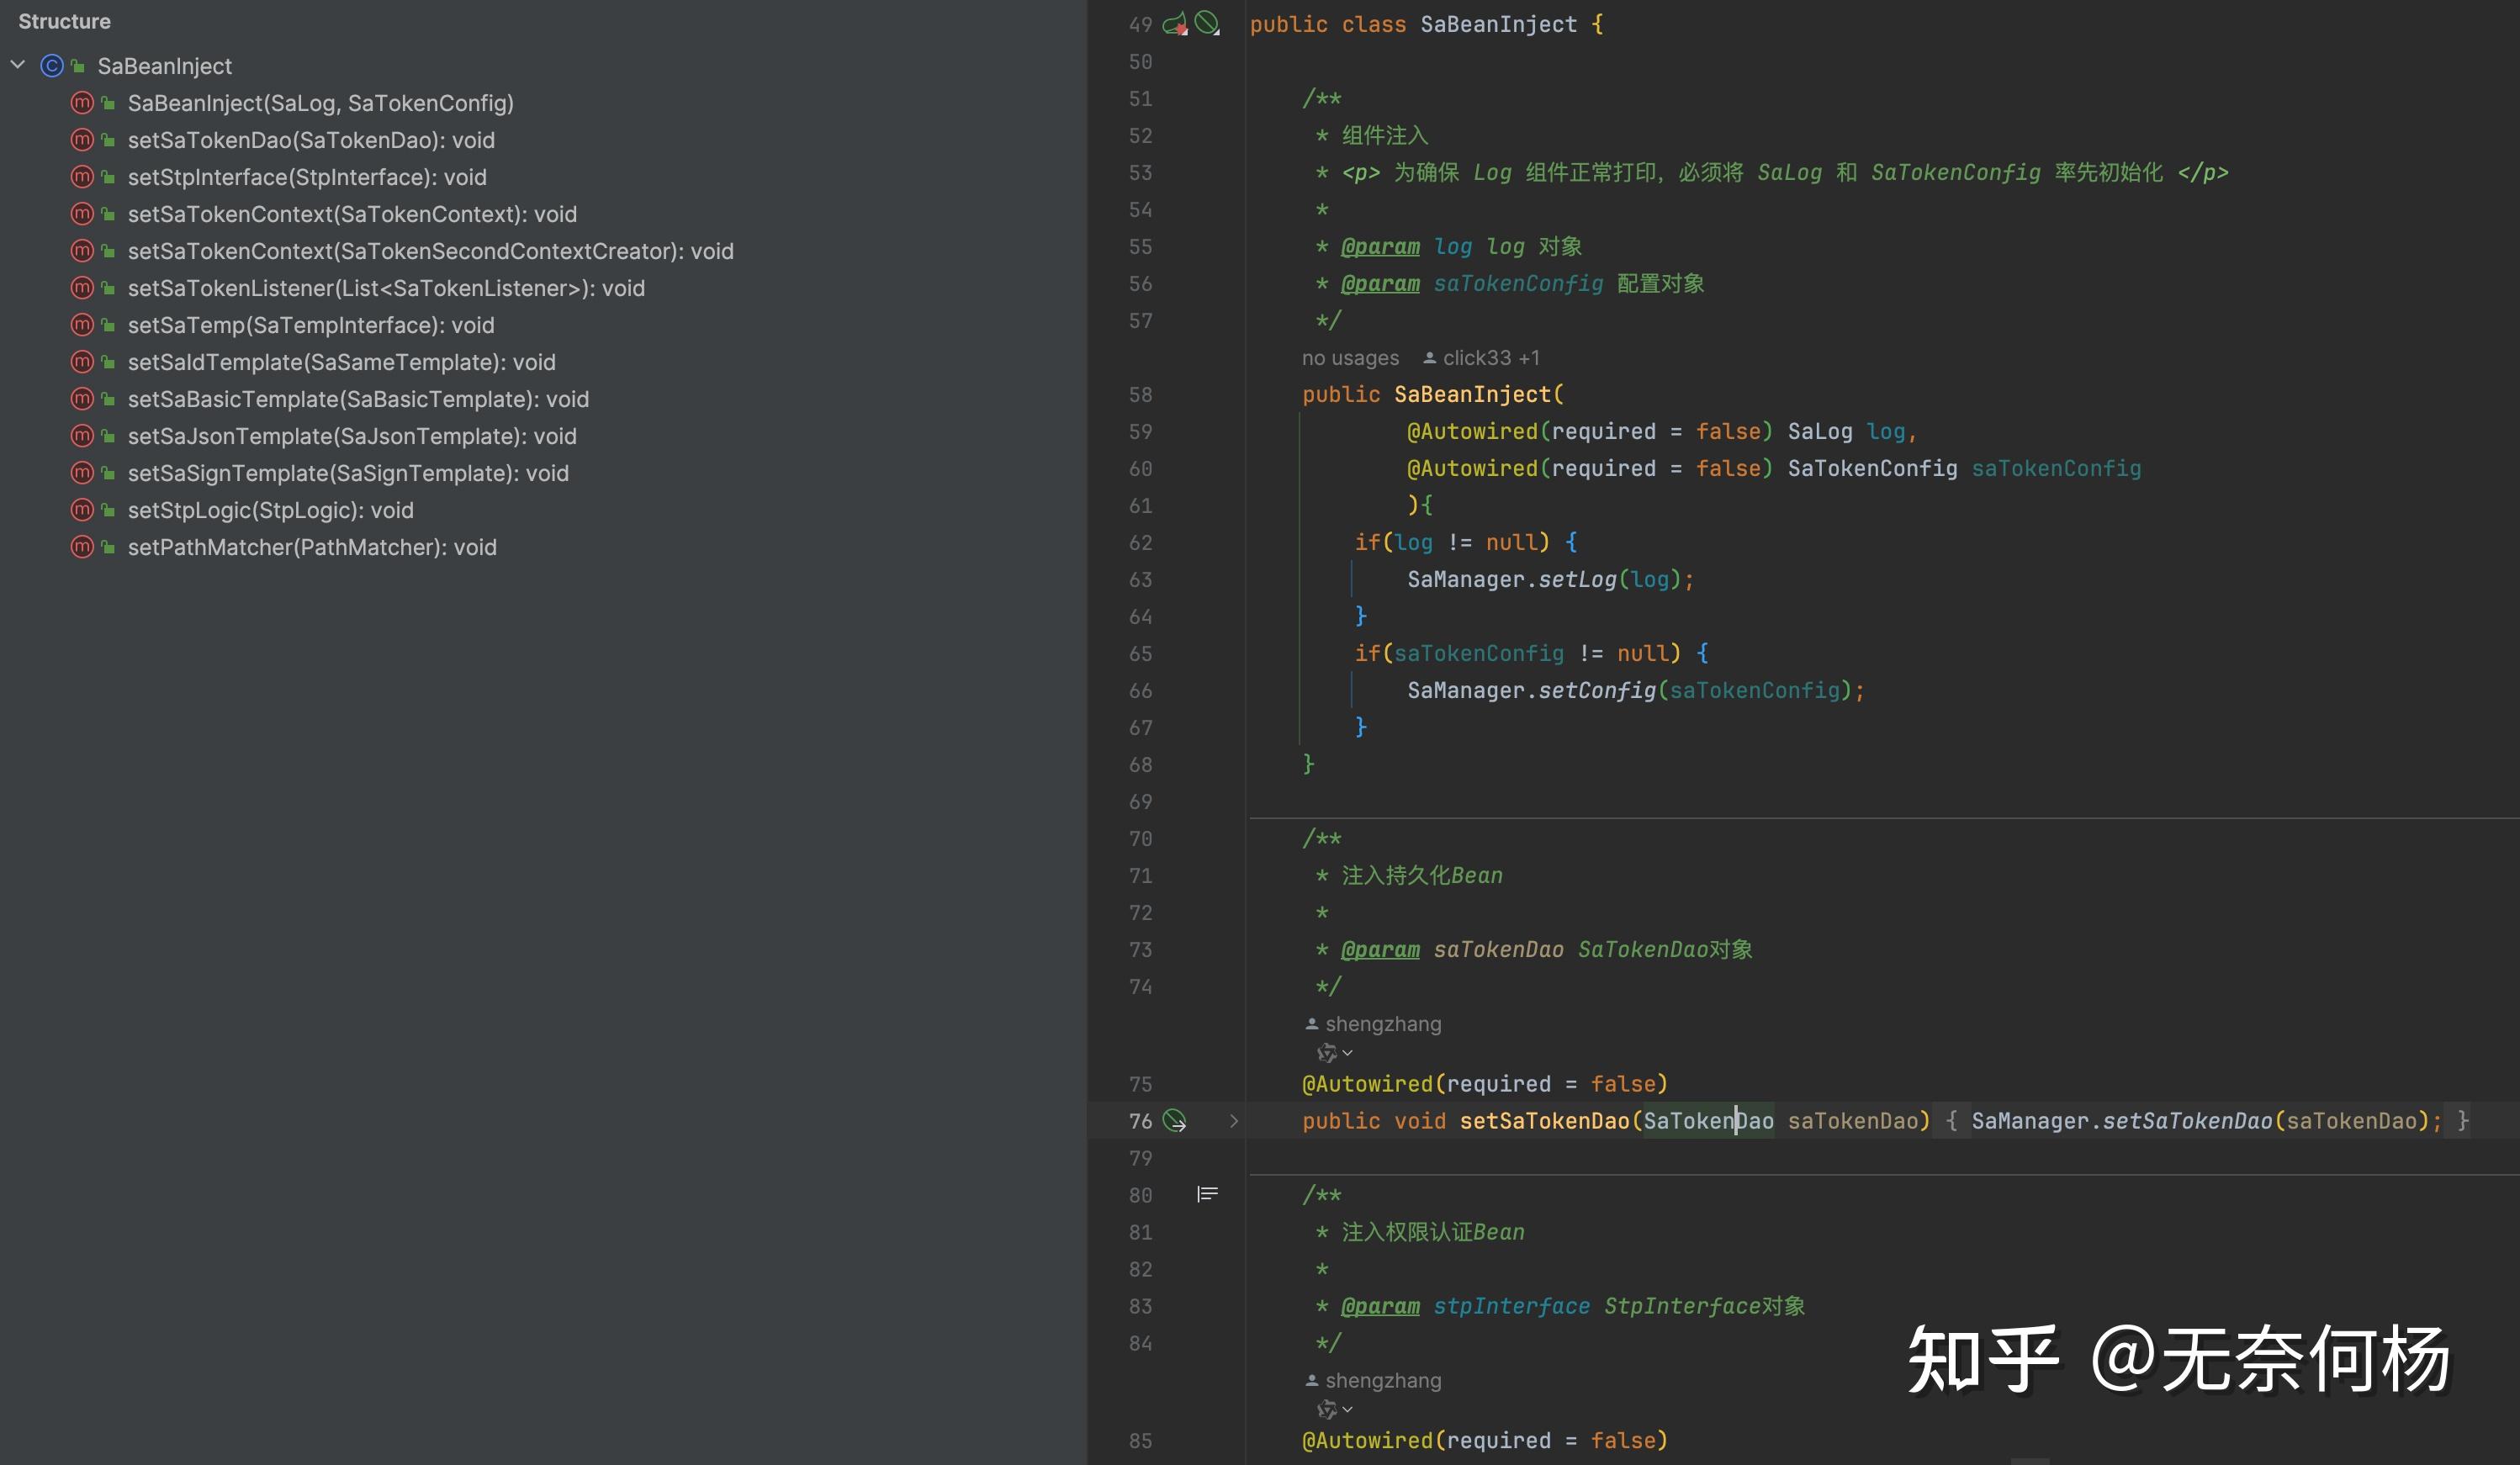This screenshot has width=2520, height=1465.
Task: Click the bean navigation gutter icon on line 76
Action: (x=1175, y=1121)
